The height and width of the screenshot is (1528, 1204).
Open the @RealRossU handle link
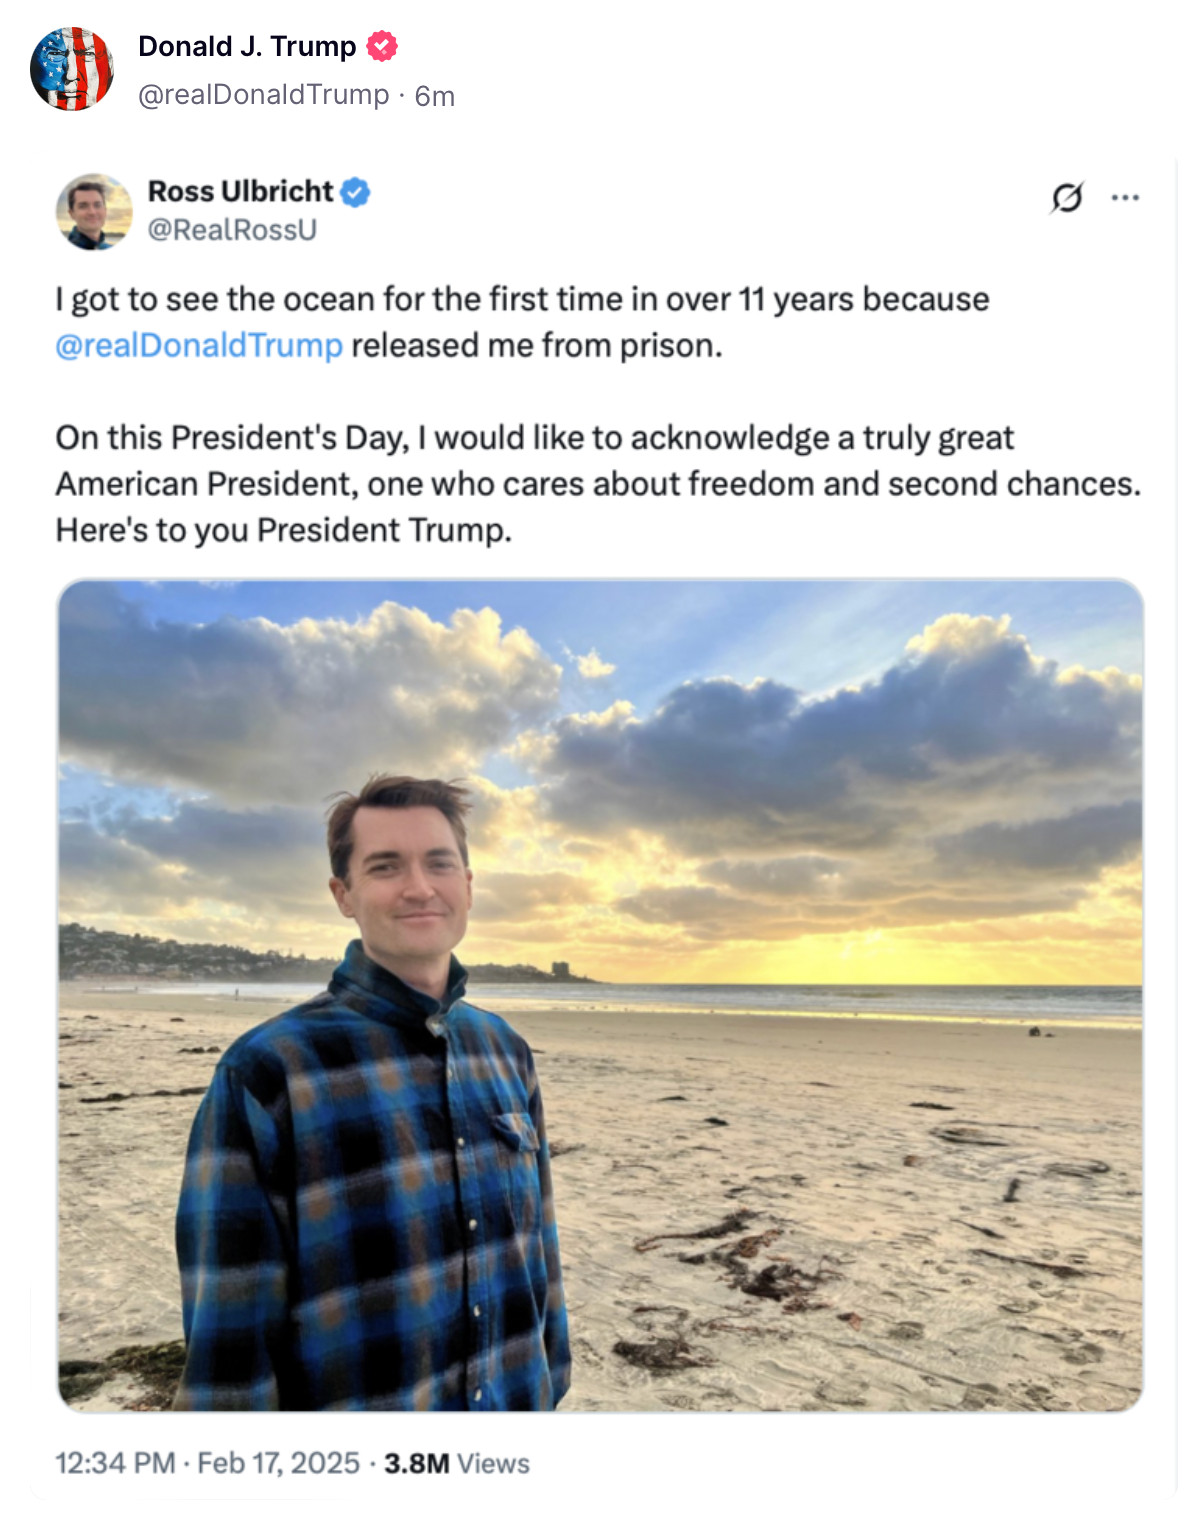232,230
